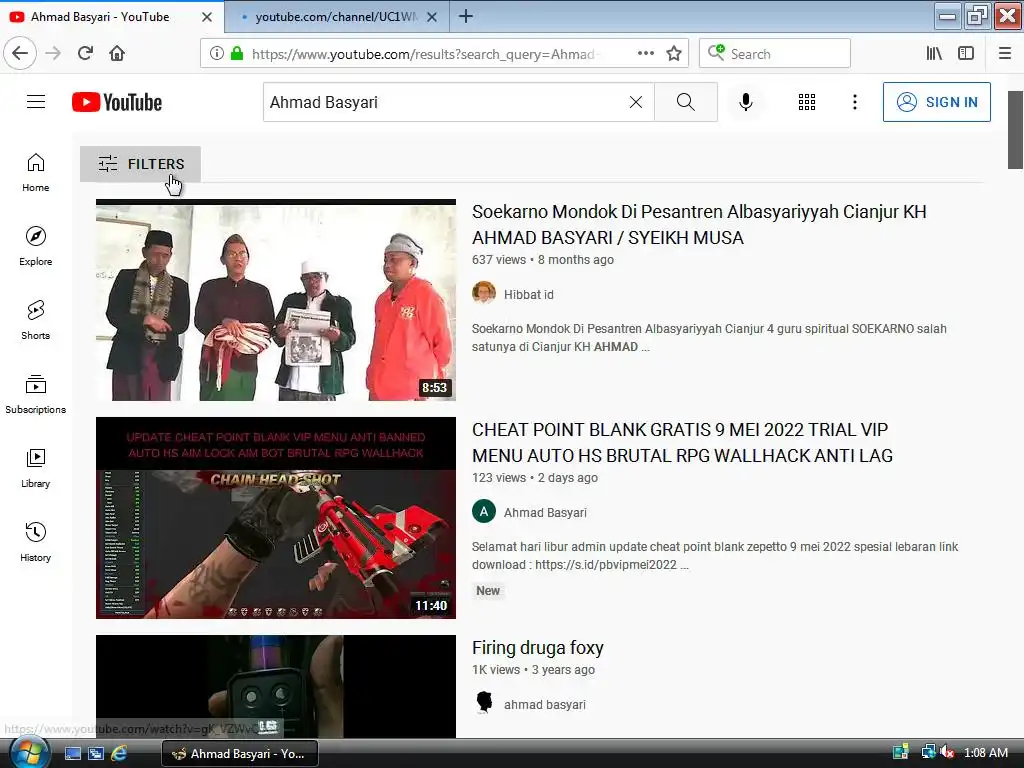This screenshot has width=1024, height=768.
Task: Open Firing druga foxy title link
Action: [x=537, y=648]
